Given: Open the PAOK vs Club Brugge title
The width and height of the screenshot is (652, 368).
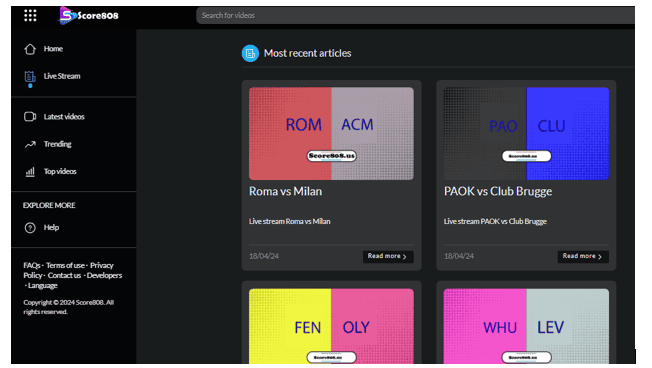Looking at the screenshot, I should coord(498,191).
